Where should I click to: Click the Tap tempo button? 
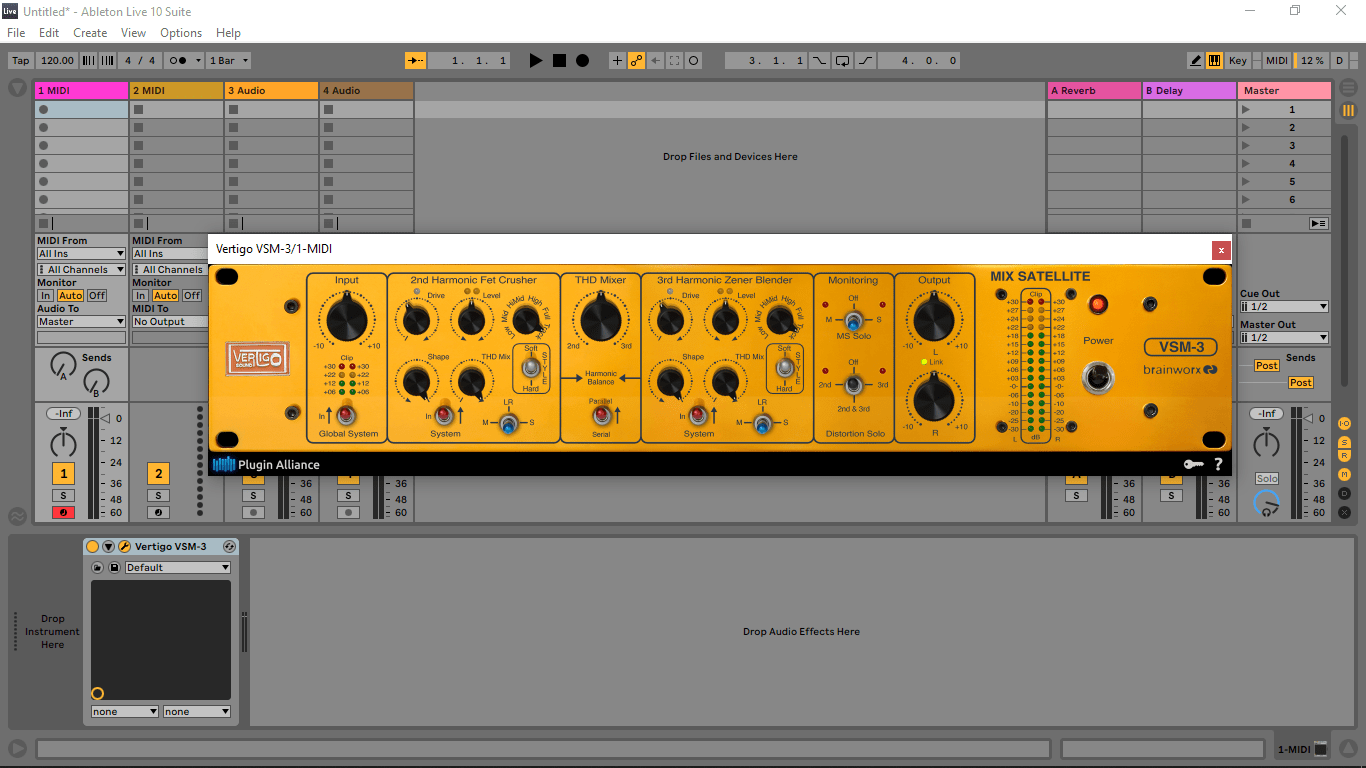(21, 61)
